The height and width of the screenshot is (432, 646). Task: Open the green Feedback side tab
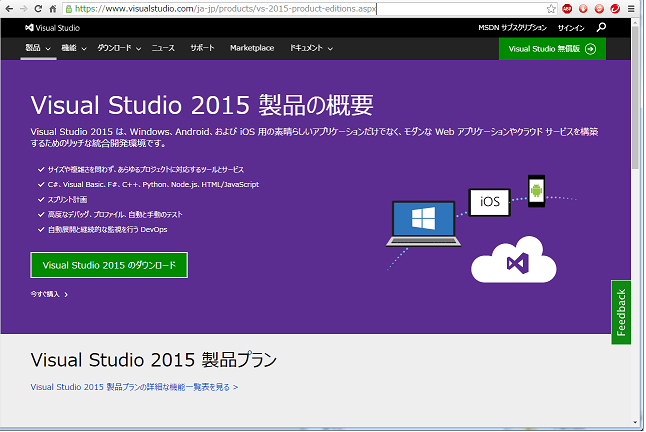click(x=621, y=312)
